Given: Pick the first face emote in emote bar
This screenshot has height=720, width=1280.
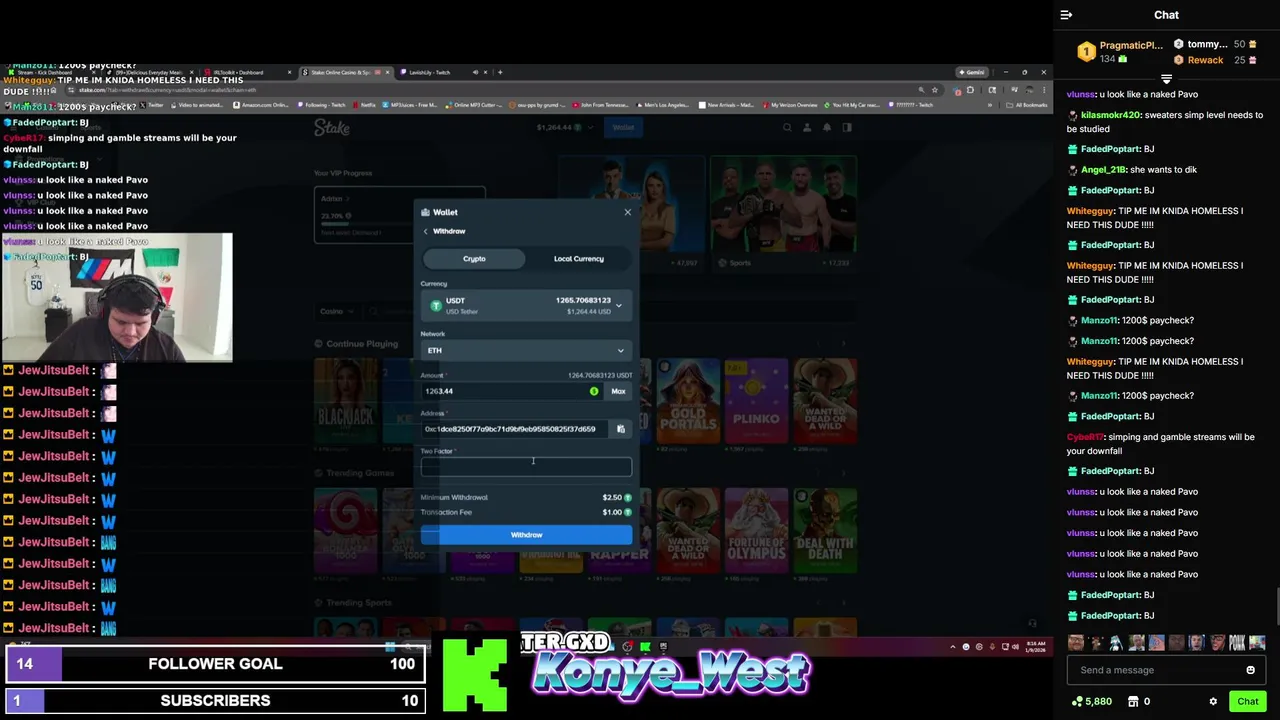Looking at the screenshot, I should [1076, 643].
